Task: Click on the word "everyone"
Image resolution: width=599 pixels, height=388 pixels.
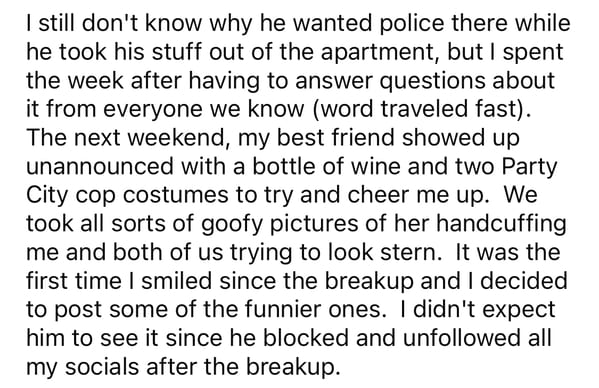Action: pyautogui.click(x=150, y=110)
